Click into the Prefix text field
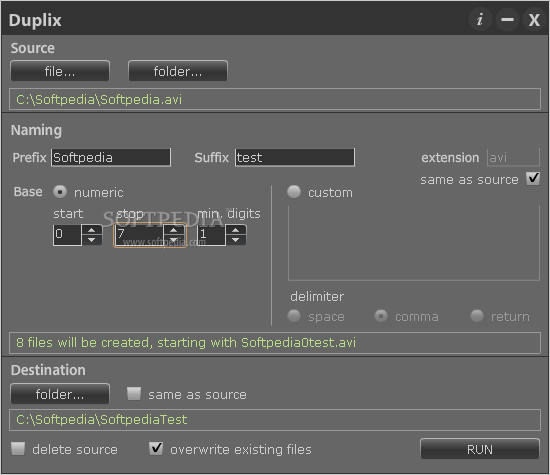550x475 pixels. tap(111, 157)
